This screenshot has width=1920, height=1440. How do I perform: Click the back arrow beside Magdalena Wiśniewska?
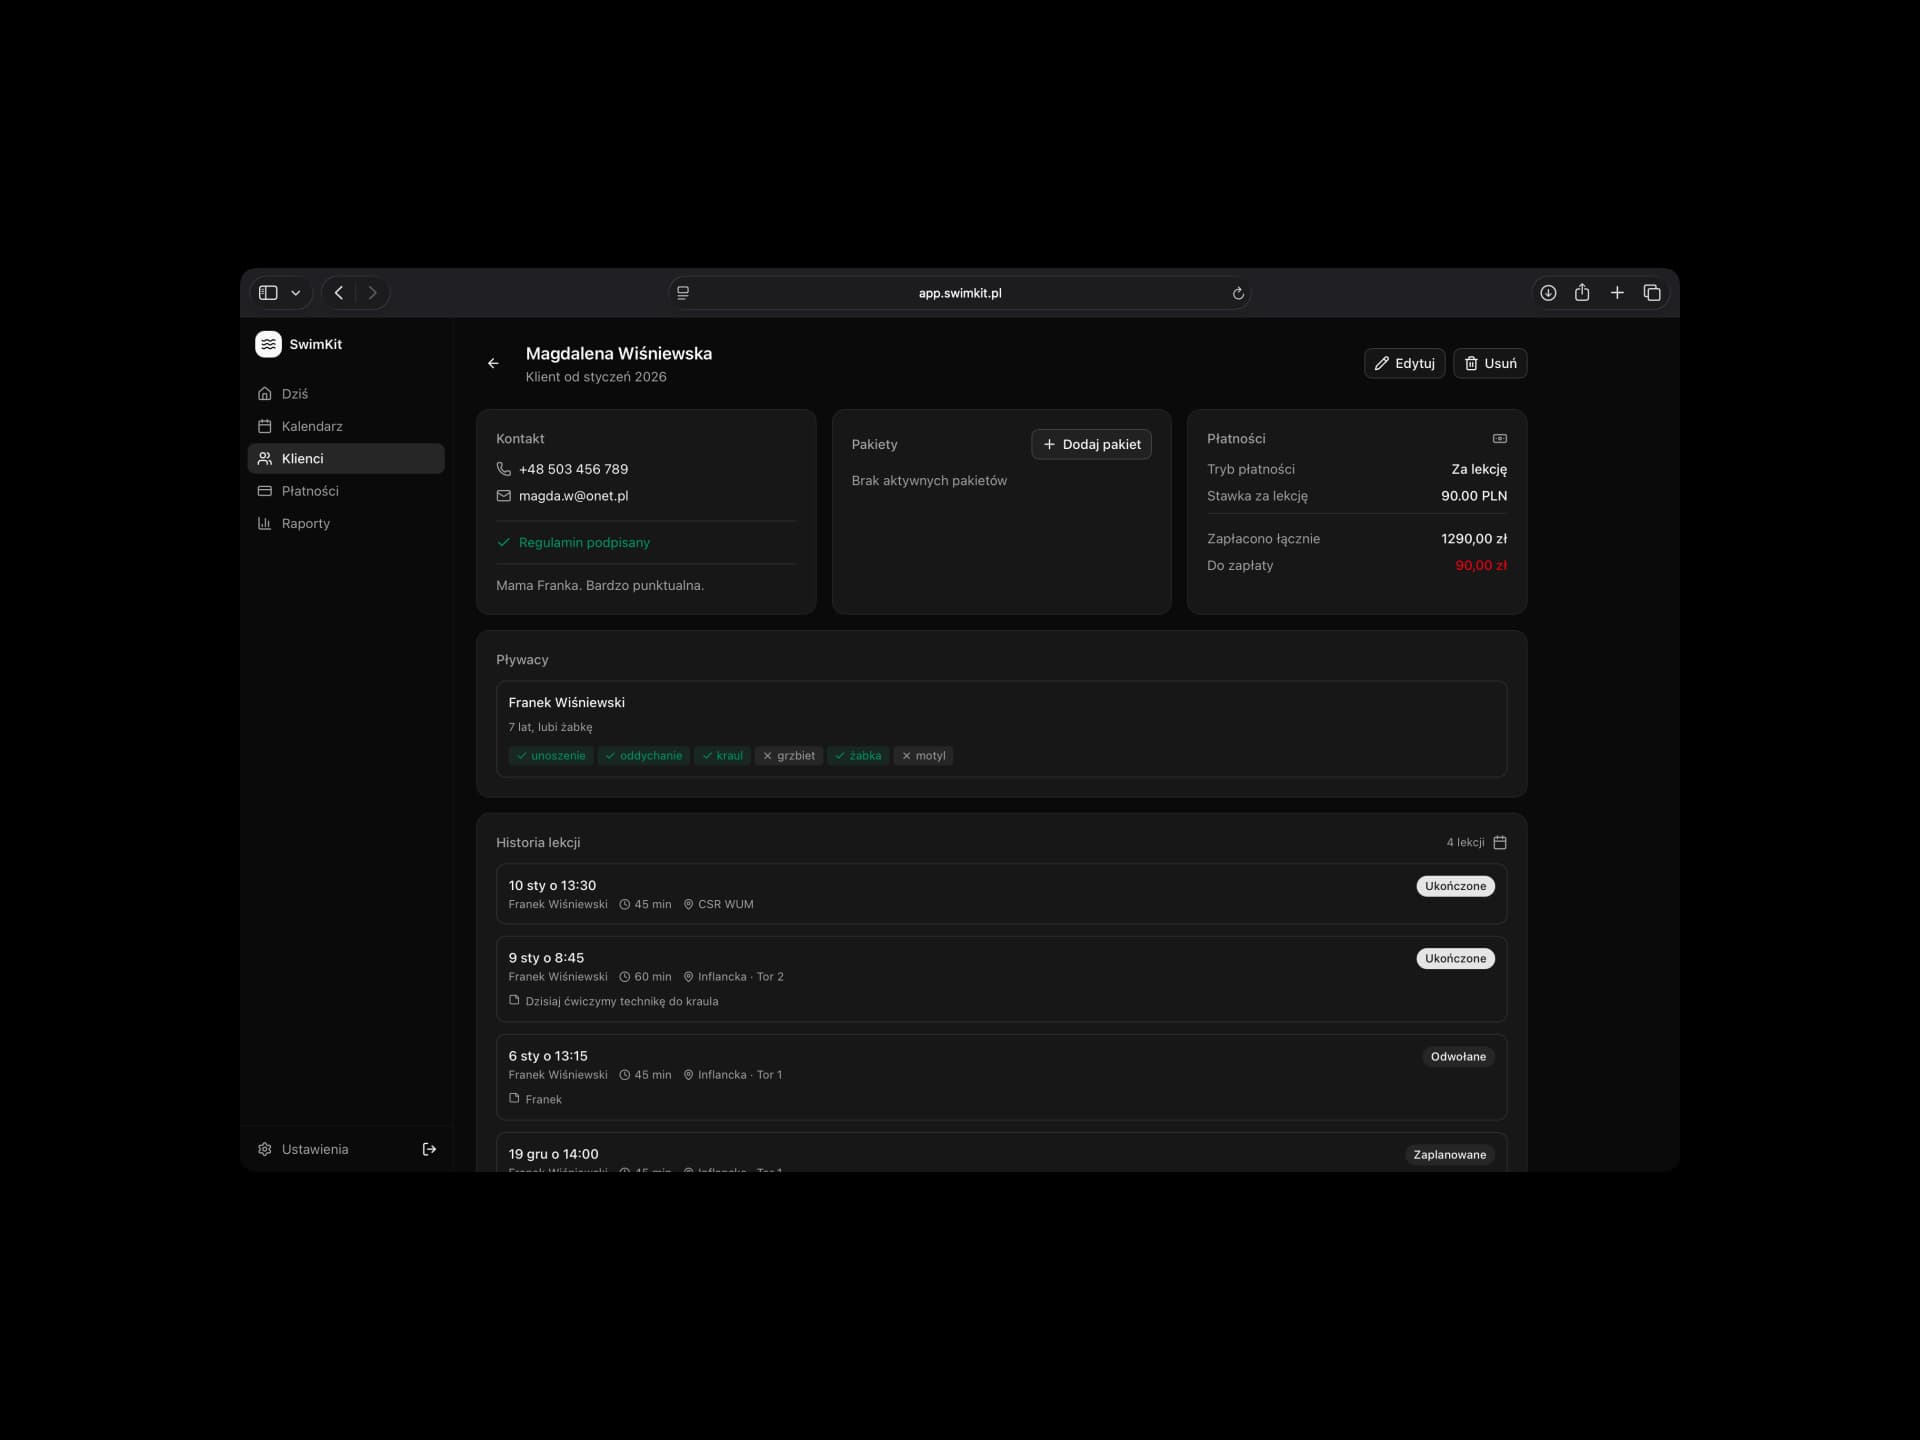click(492, 363)
